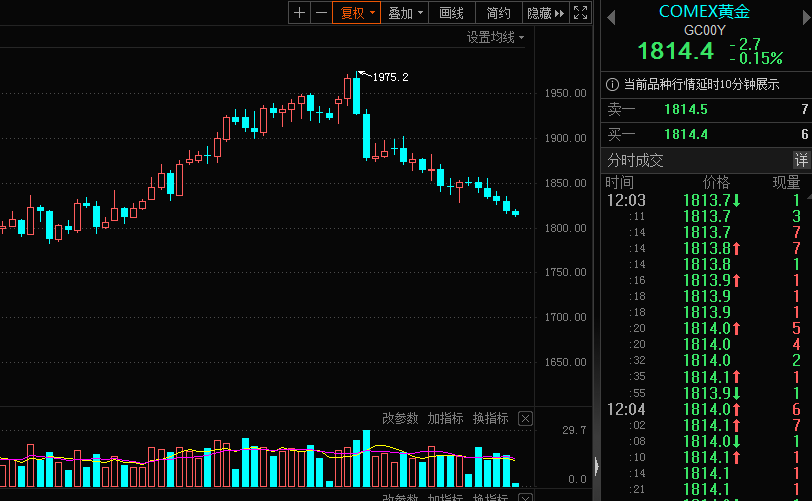Click the plus zoom-in chart button
The image size is (812, 501).
[299, 13]
